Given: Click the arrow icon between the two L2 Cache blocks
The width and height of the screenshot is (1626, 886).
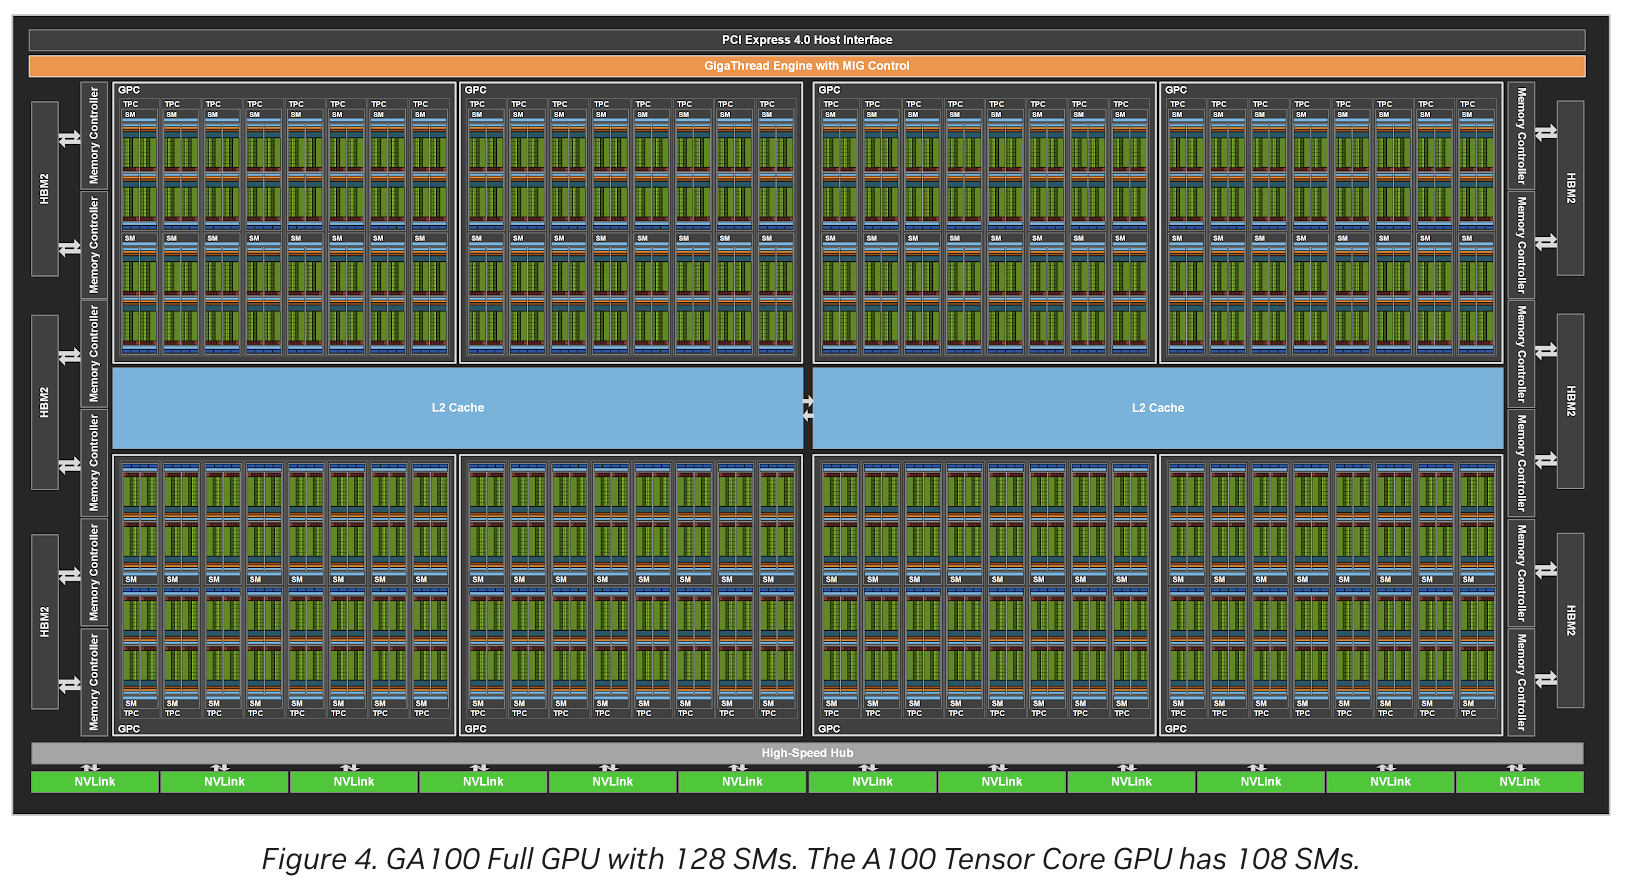Looking at the screenshot, I should click(807, 408).
